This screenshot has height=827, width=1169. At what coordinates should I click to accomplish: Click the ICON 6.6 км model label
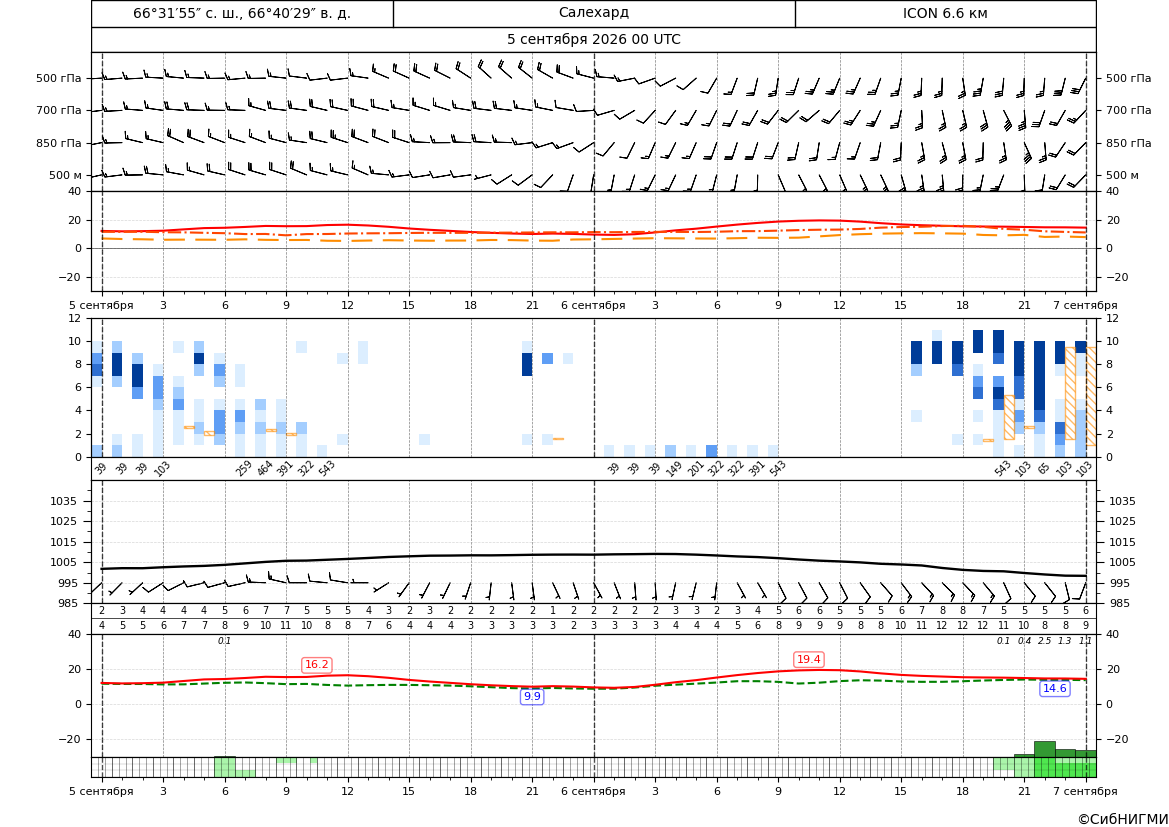945,13
